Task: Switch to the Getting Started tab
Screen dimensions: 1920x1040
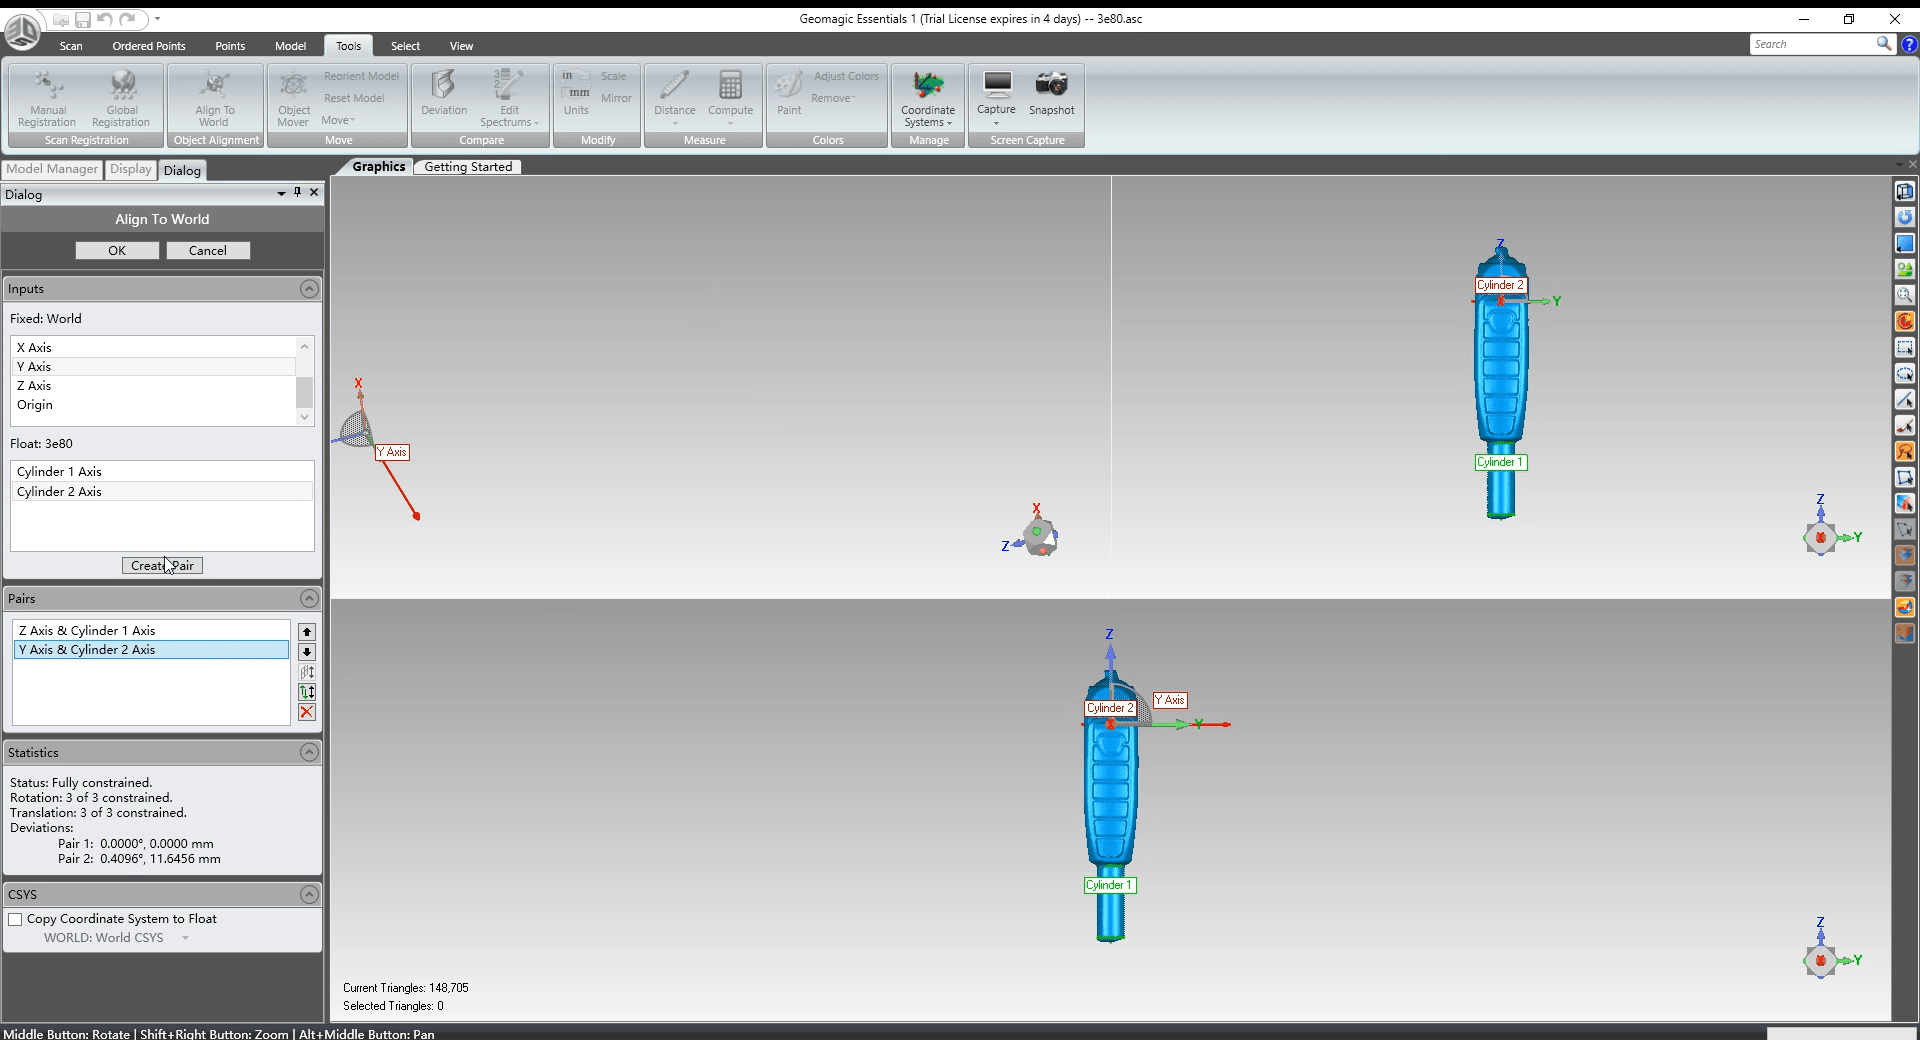Action: [x=468, y=167]
